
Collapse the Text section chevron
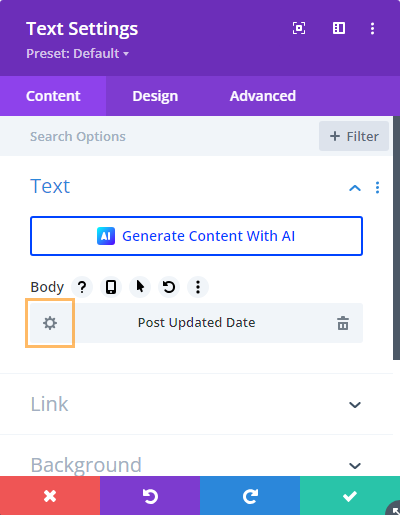355,188
